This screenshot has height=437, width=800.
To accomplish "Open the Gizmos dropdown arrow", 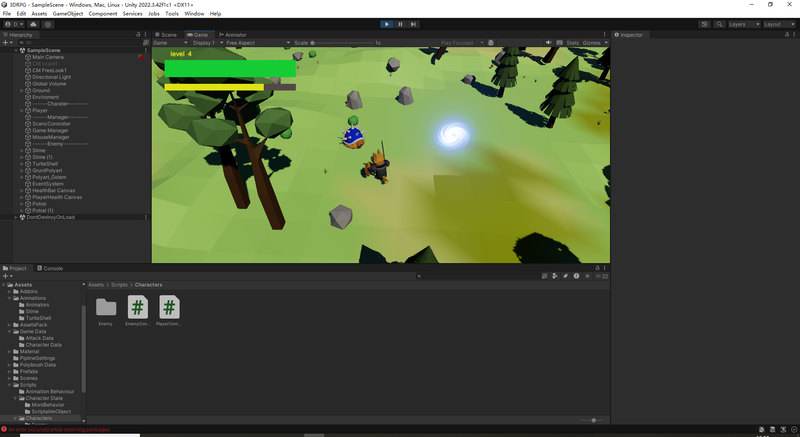I will point(606,43).
